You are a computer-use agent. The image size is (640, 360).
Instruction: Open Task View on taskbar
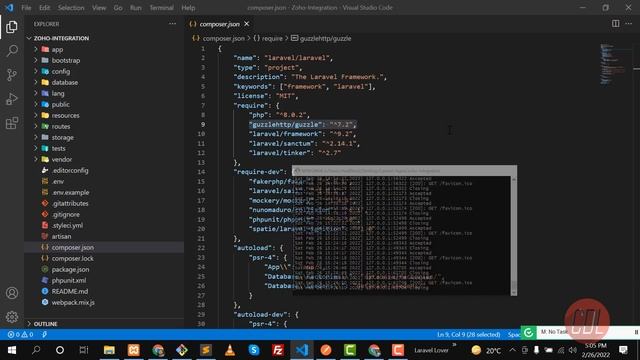[84, 350]
